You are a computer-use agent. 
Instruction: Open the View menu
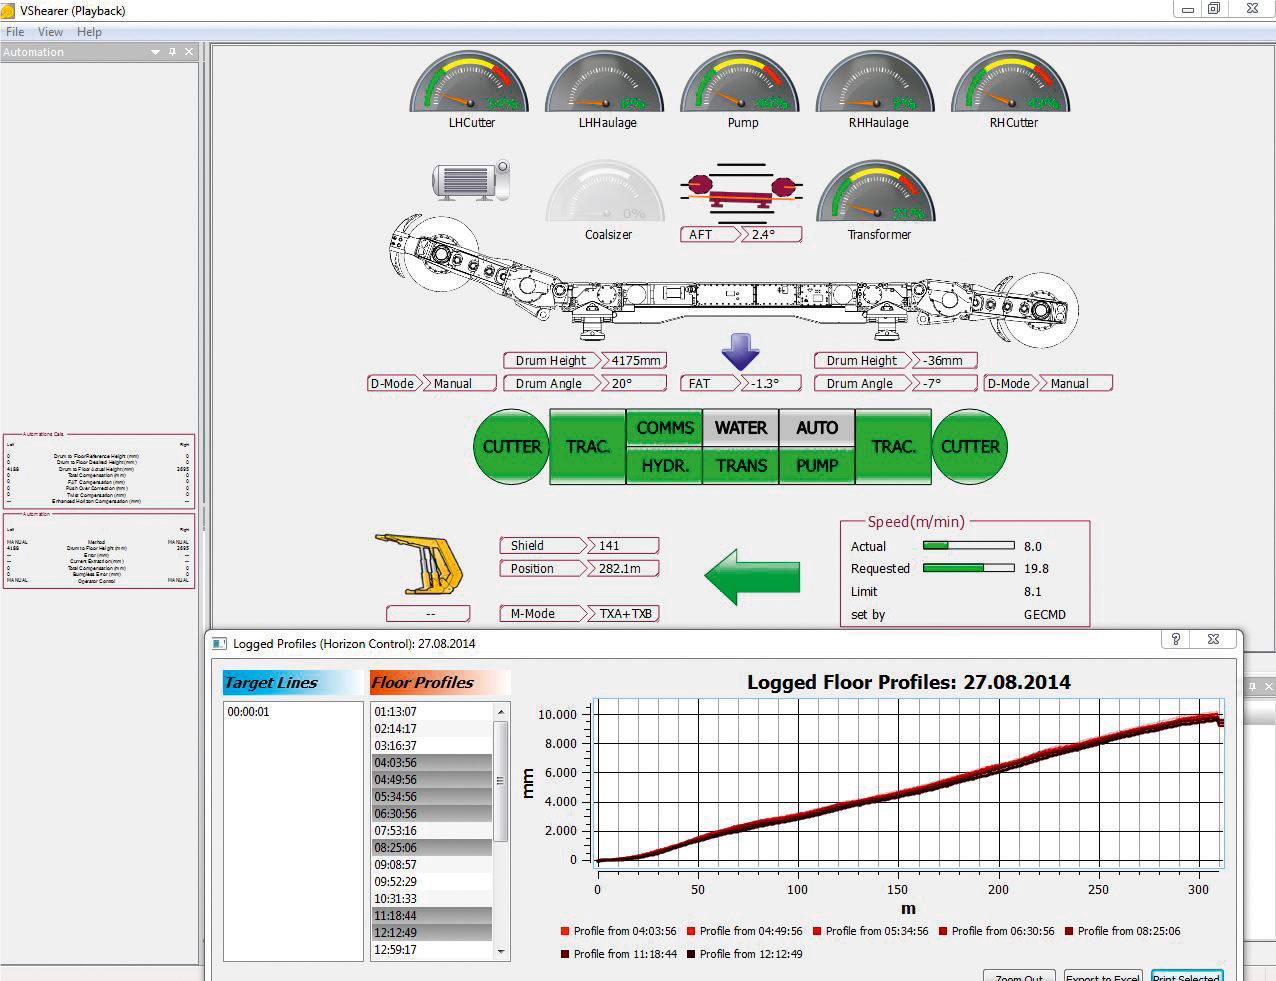point(50,32)
